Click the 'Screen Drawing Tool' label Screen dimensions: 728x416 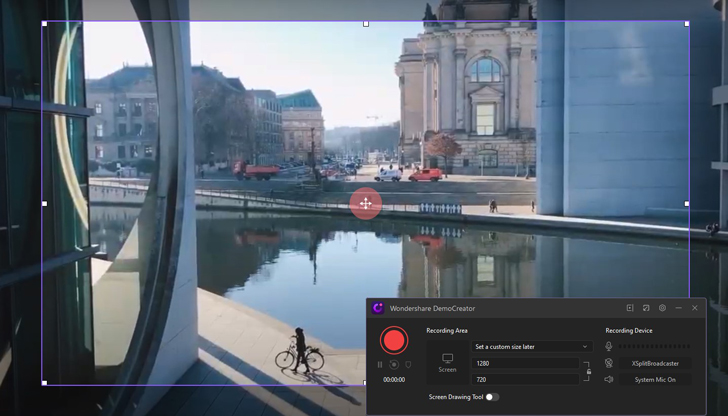[455, 397]
